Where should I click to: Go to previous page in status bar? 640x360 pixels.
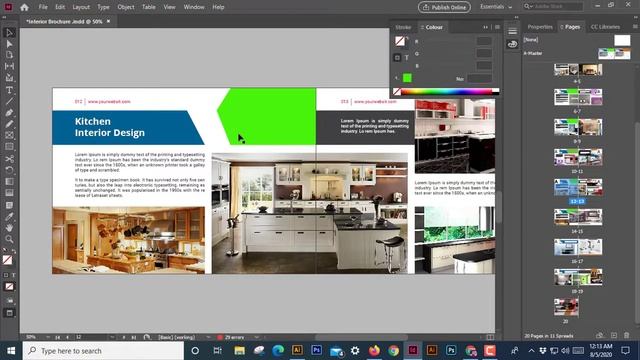[67, 337]
